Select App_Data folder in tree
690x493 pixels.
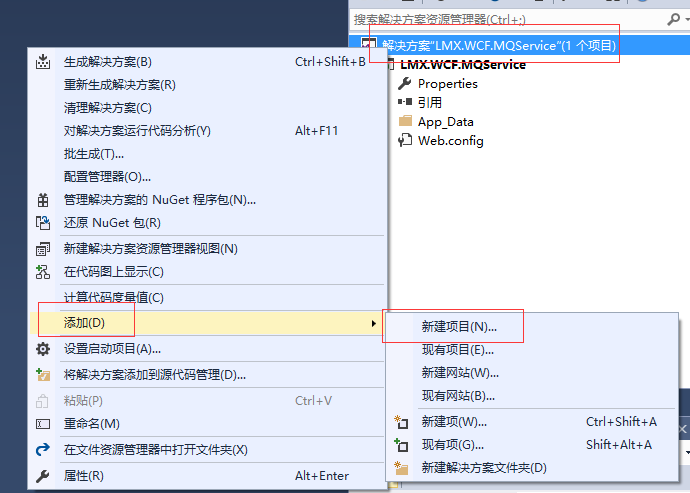445,121
